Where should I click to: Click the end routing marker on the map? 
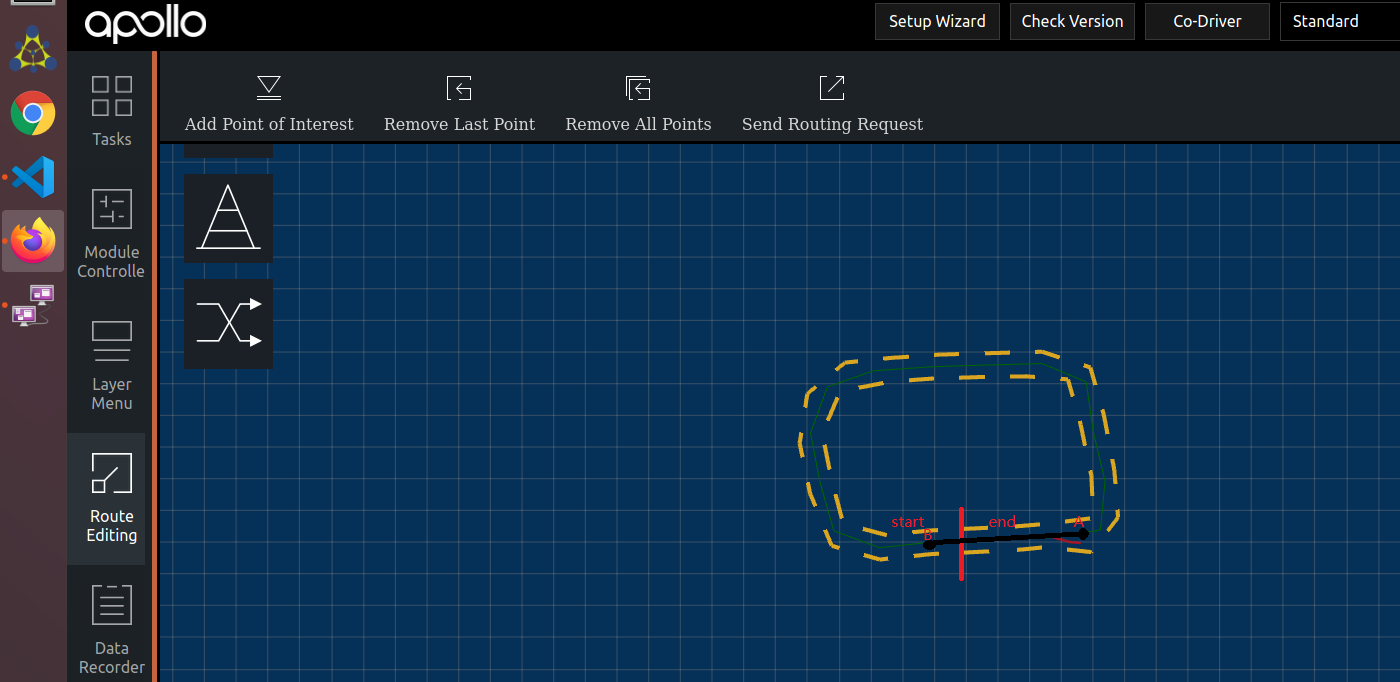pyautogui.click(x=1003, y=522)
